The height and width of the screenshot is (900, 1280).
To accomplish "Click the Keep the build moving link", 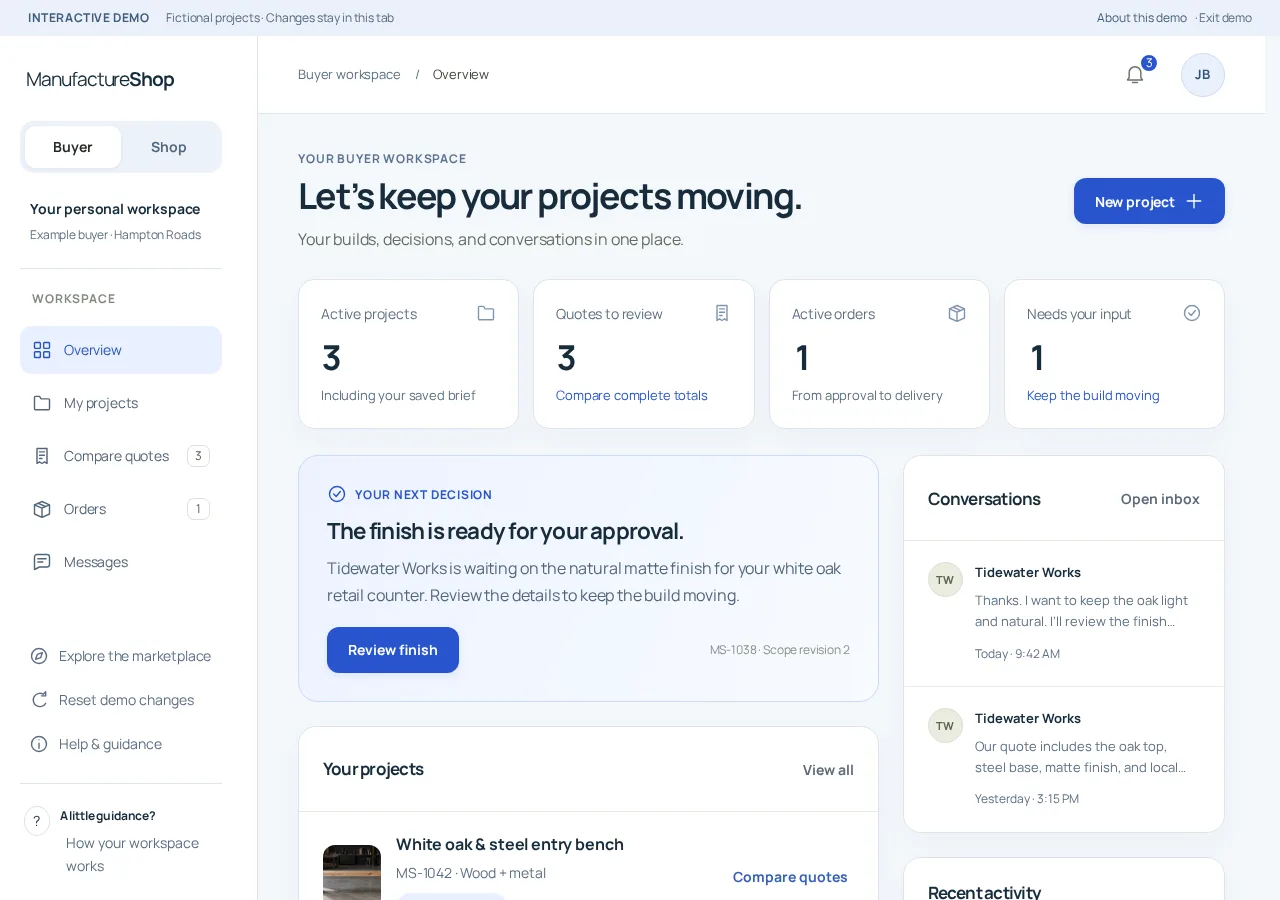I will 1093,395.
